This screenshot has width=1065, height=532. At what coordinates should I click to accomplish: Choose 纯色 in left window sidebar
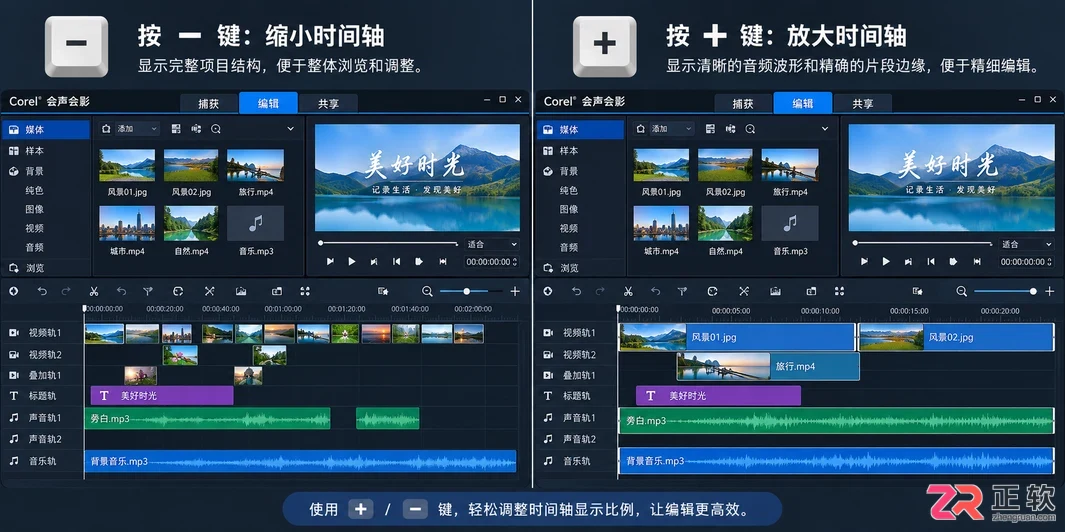tap(35, 190)
